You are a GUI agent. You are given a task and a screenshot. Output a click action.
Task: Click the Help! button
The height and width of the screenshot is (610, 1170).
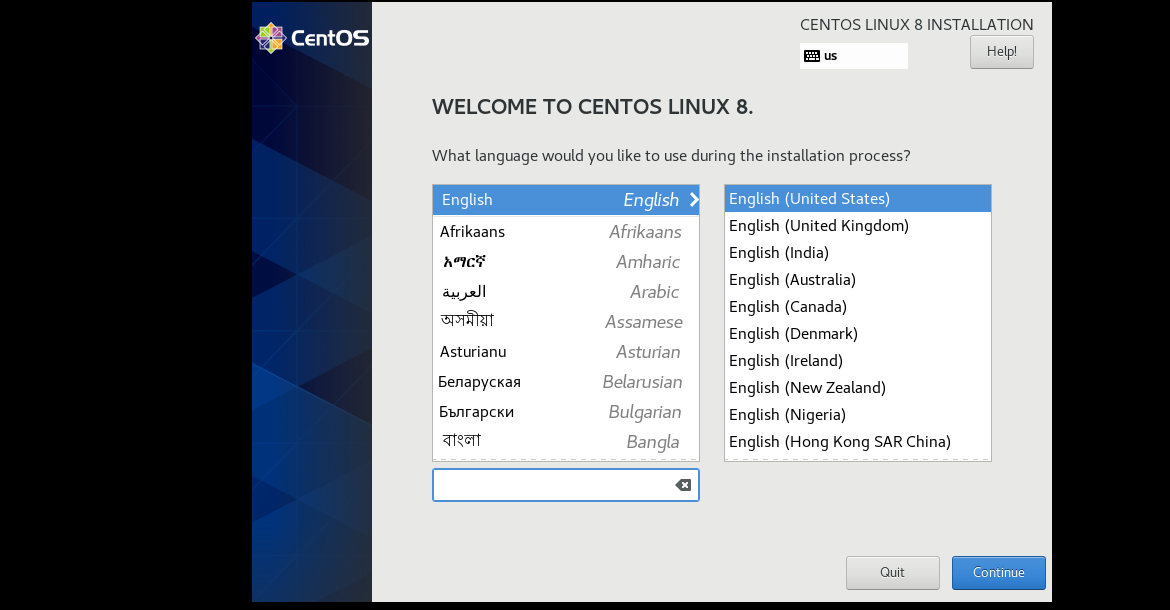click(x=1001, y=51)
